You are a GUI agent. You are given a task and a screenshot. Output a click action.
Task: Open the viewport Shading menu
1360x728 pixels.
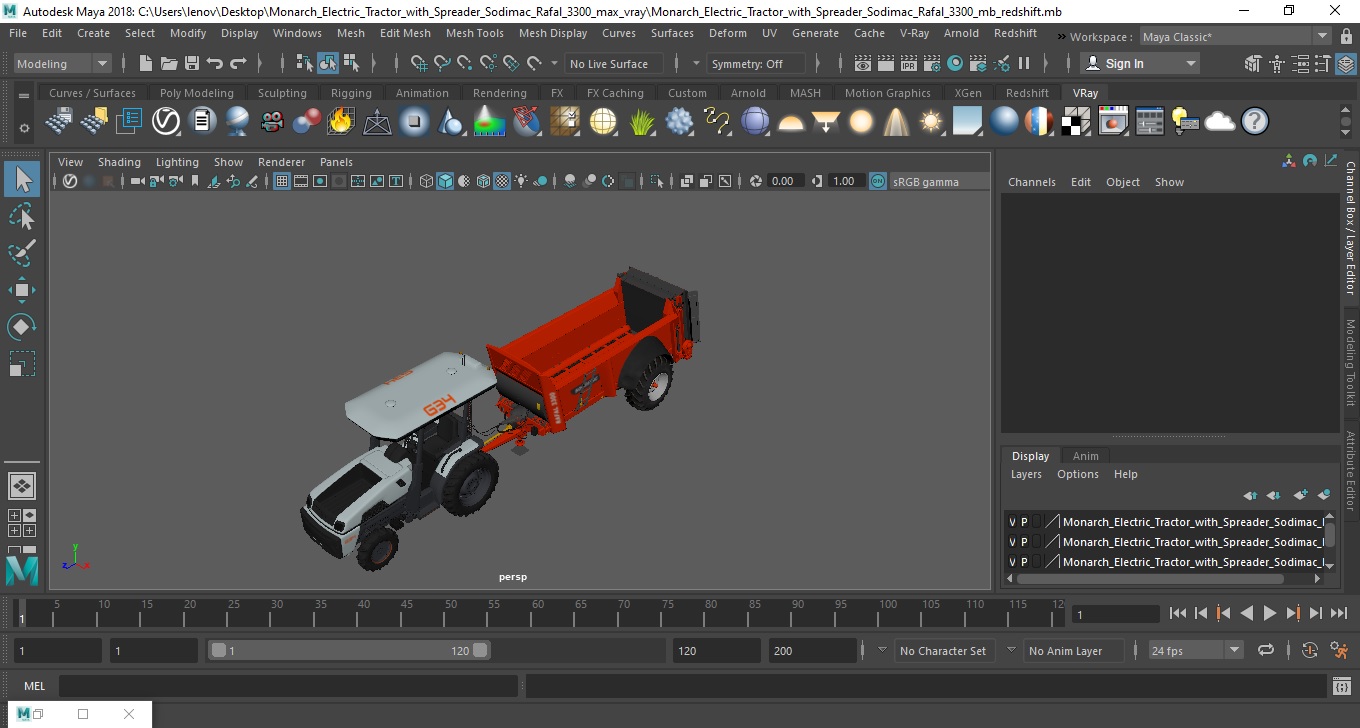click(119, 162)
